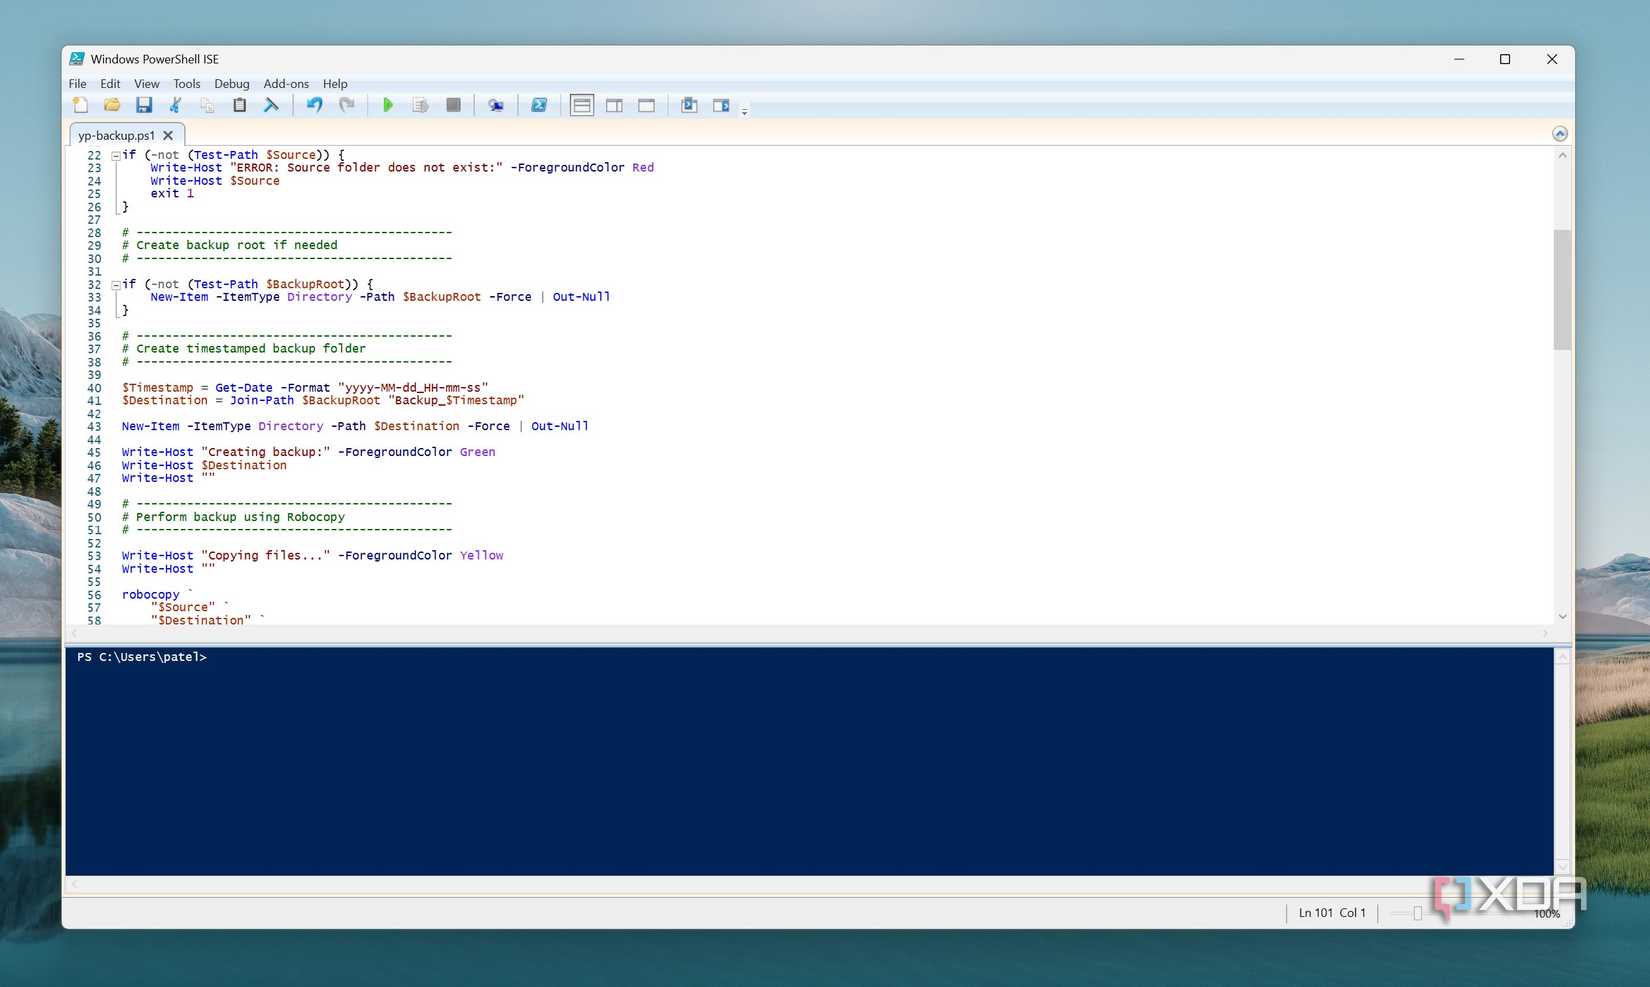This screenshot has height=987, width=1650.
Task: Open the Tools menu
Action: 187,84
